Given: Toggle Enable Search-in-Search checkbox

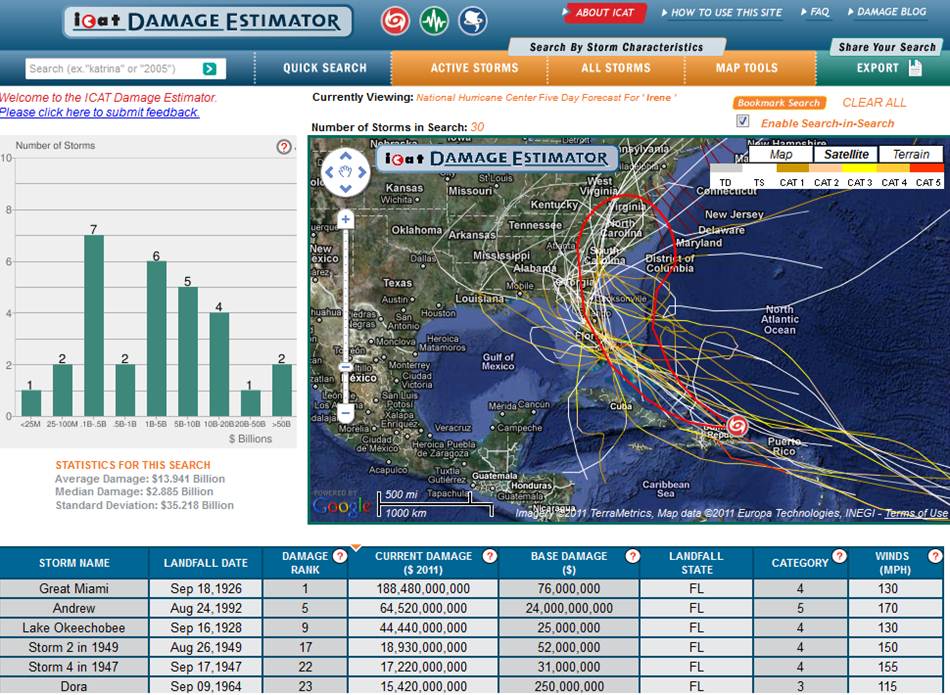Looking at the screenshot, I should pos(743,121).
